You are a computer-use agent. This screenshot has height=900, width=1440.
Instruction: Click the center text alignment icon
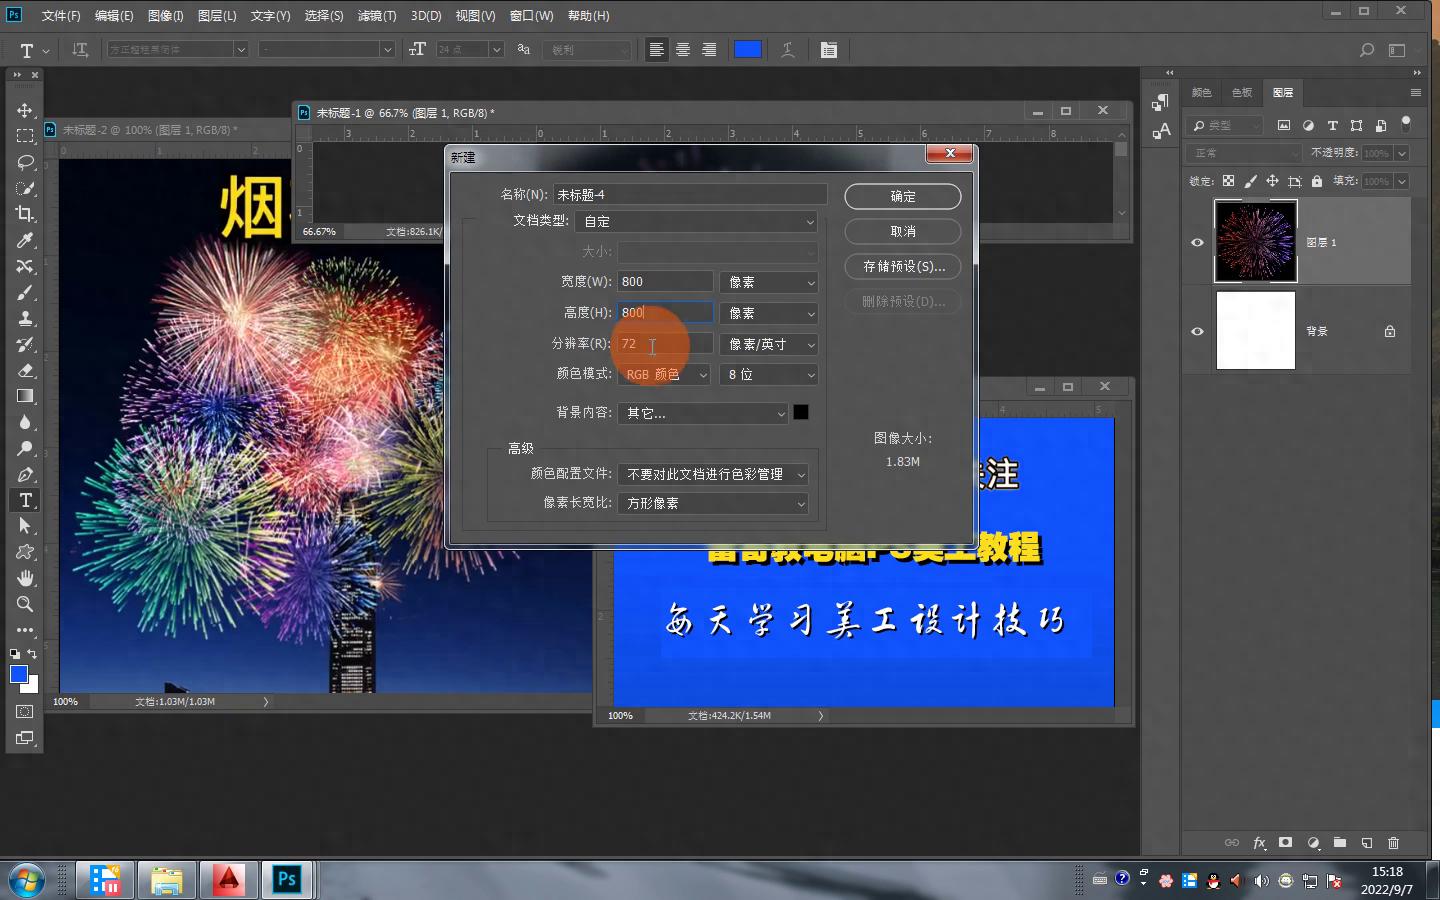(683, 50)
